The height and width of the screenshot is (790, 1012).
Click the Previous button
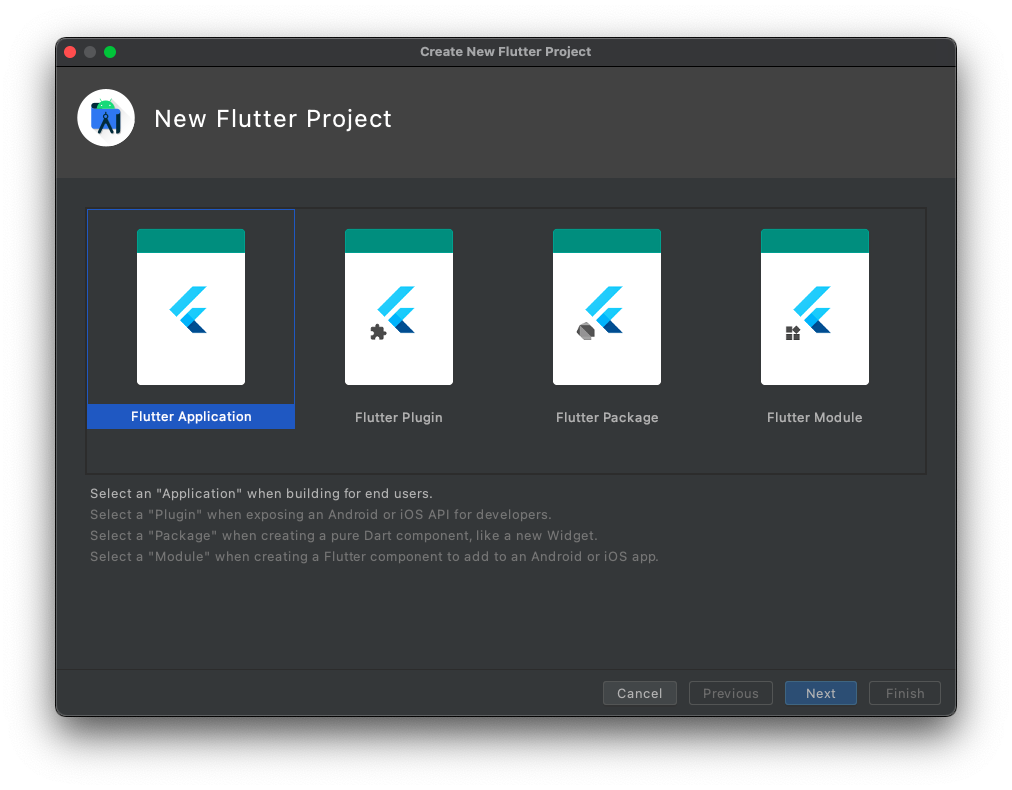click(731, 693)
